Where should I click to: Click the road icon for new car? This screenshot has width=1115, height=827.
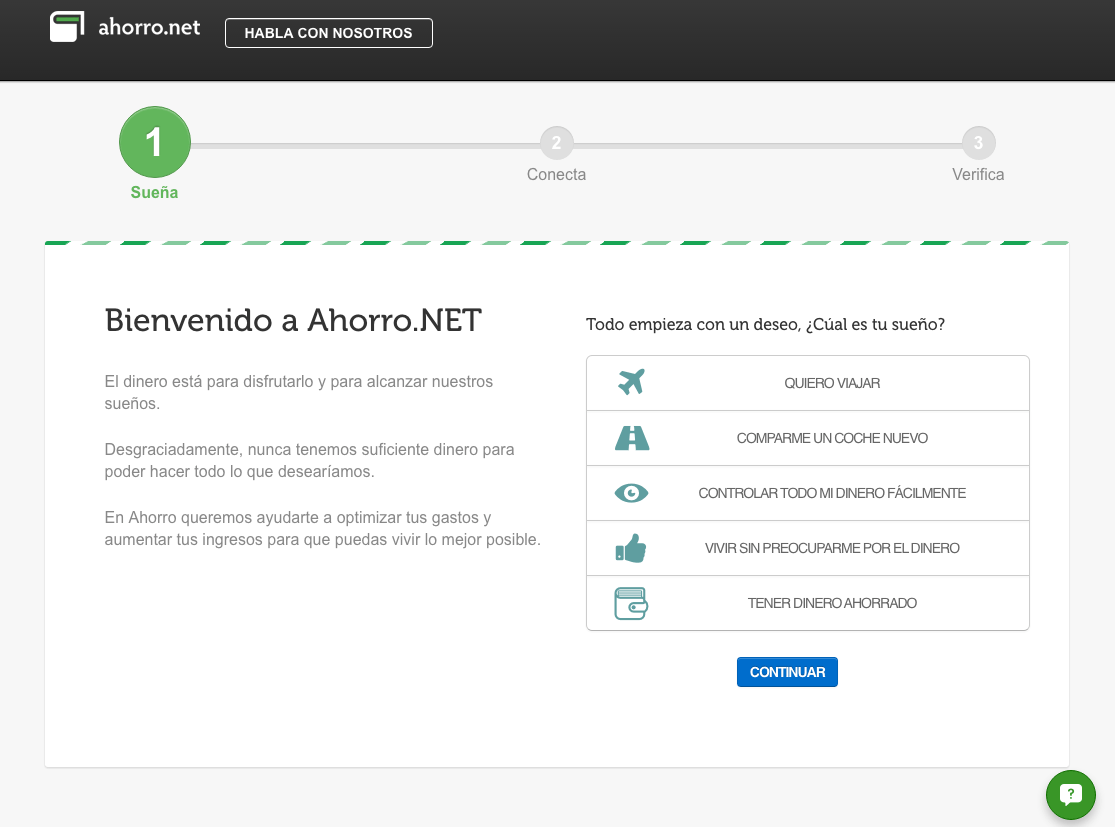click(x=631, y=438)
